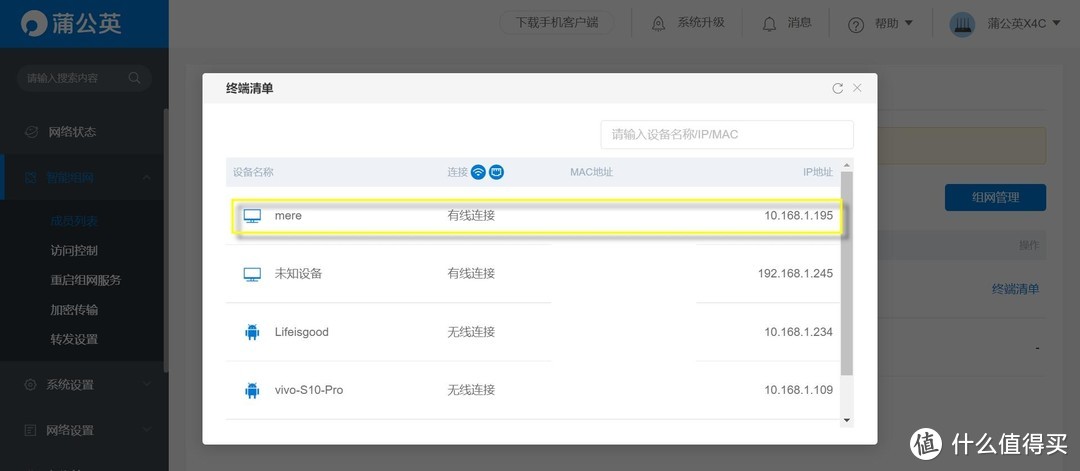Click the 智能组网 sidebar icon

30,178
